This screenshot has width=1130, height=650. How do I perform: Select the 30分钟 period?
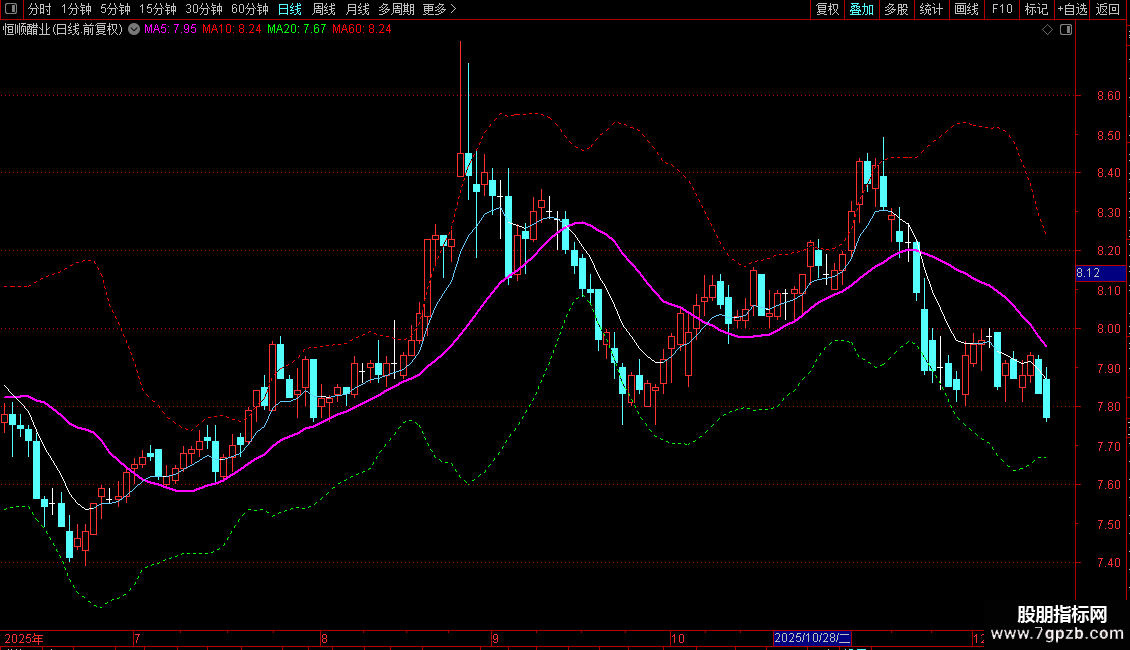pos(204,9)
